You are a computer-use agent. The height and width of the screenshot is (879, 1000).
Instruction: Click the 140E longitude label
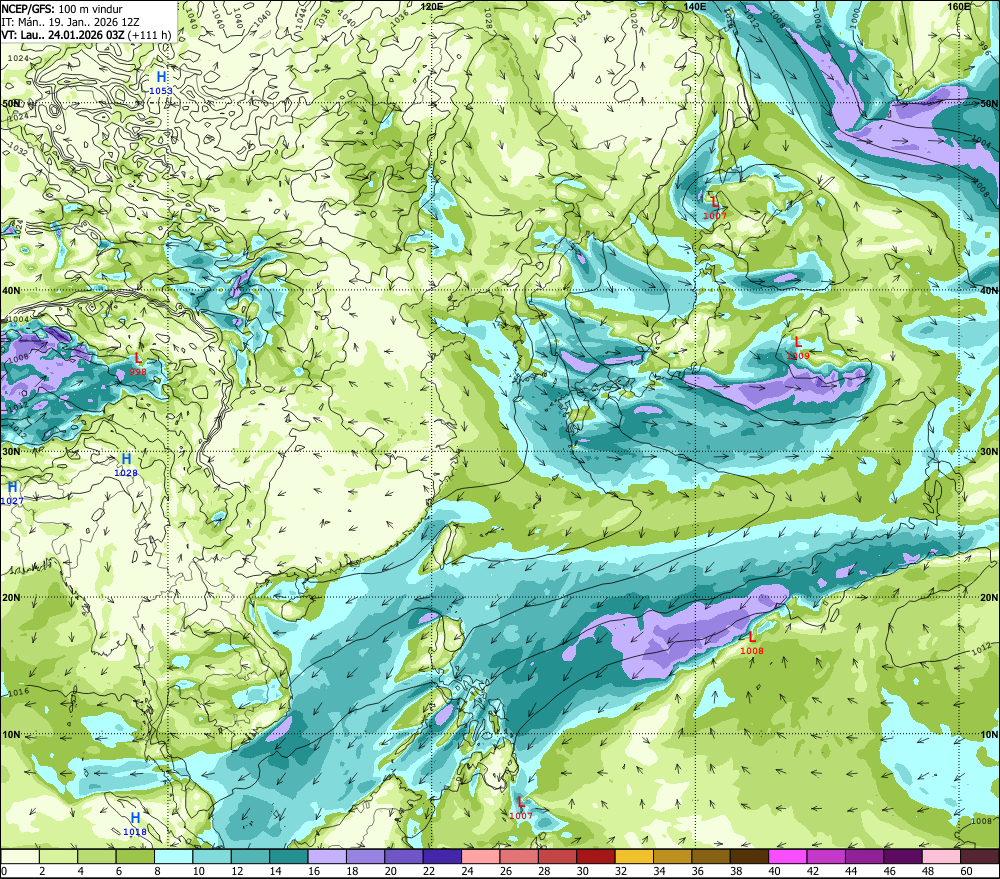(695, 6)
